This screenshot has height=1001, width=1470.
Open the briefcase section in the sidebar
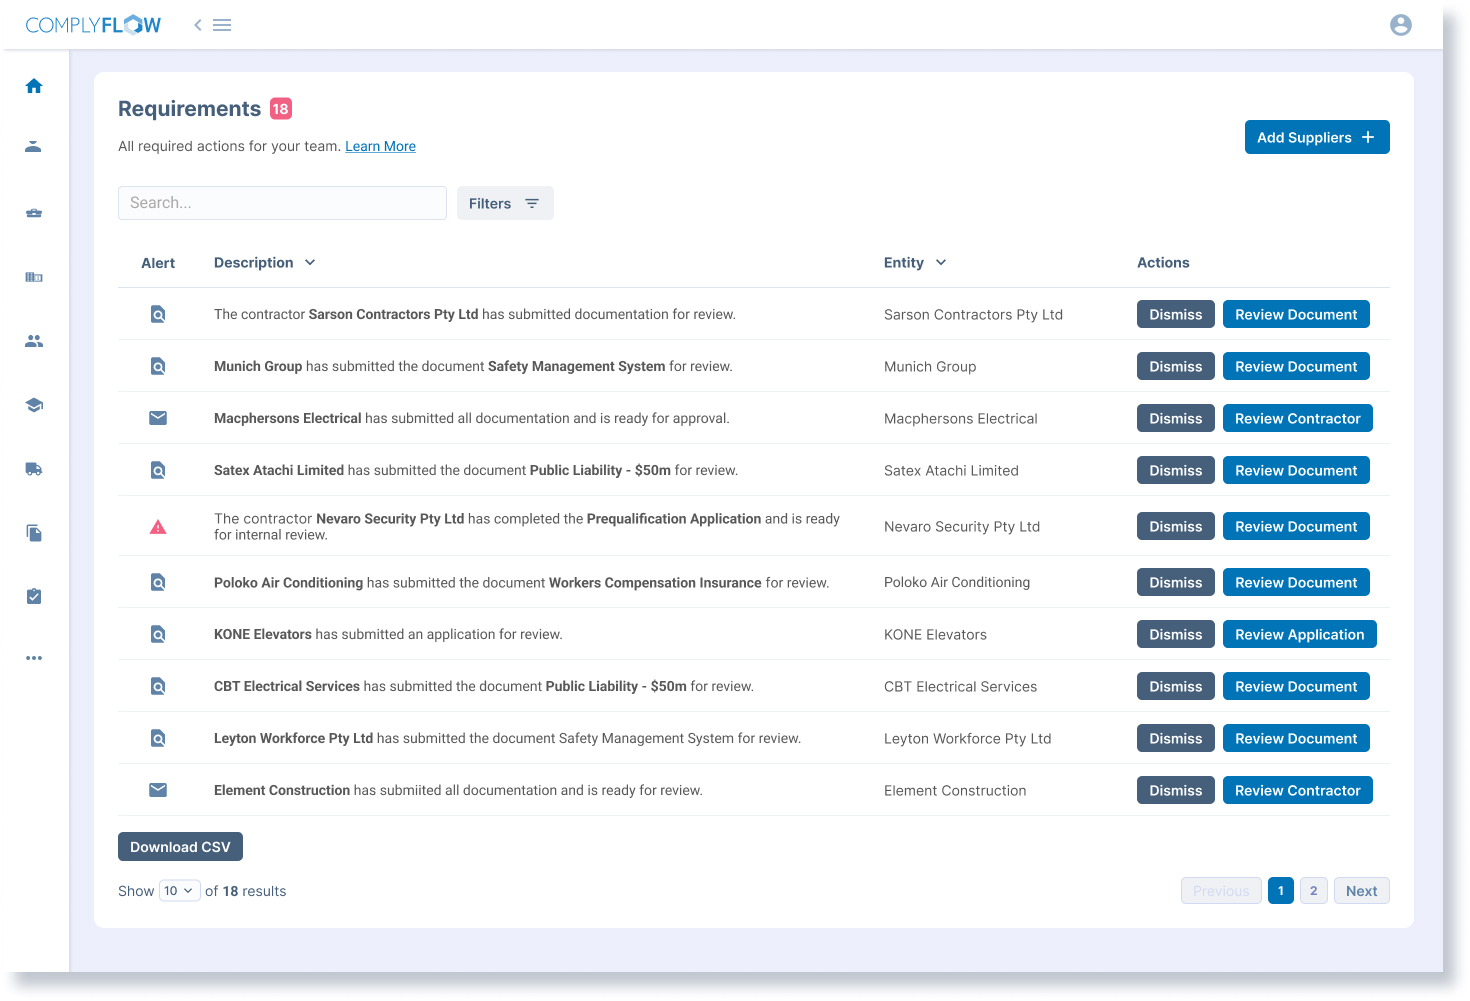pyautogui.click(x=34, y=213)
